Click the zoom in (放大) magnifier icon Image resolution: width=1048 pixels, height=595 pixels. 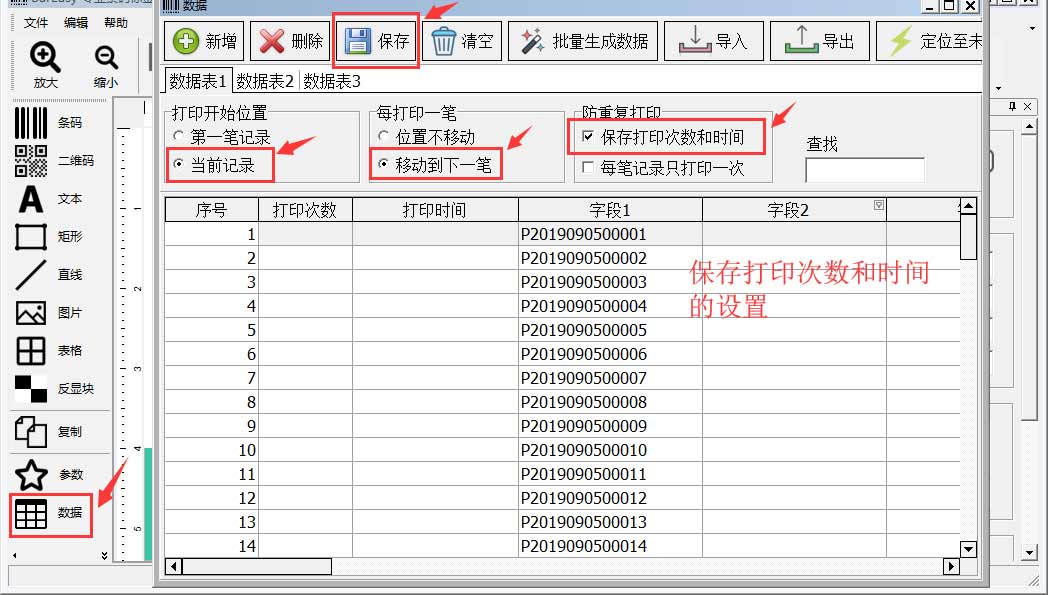click(x=45, y=58)
